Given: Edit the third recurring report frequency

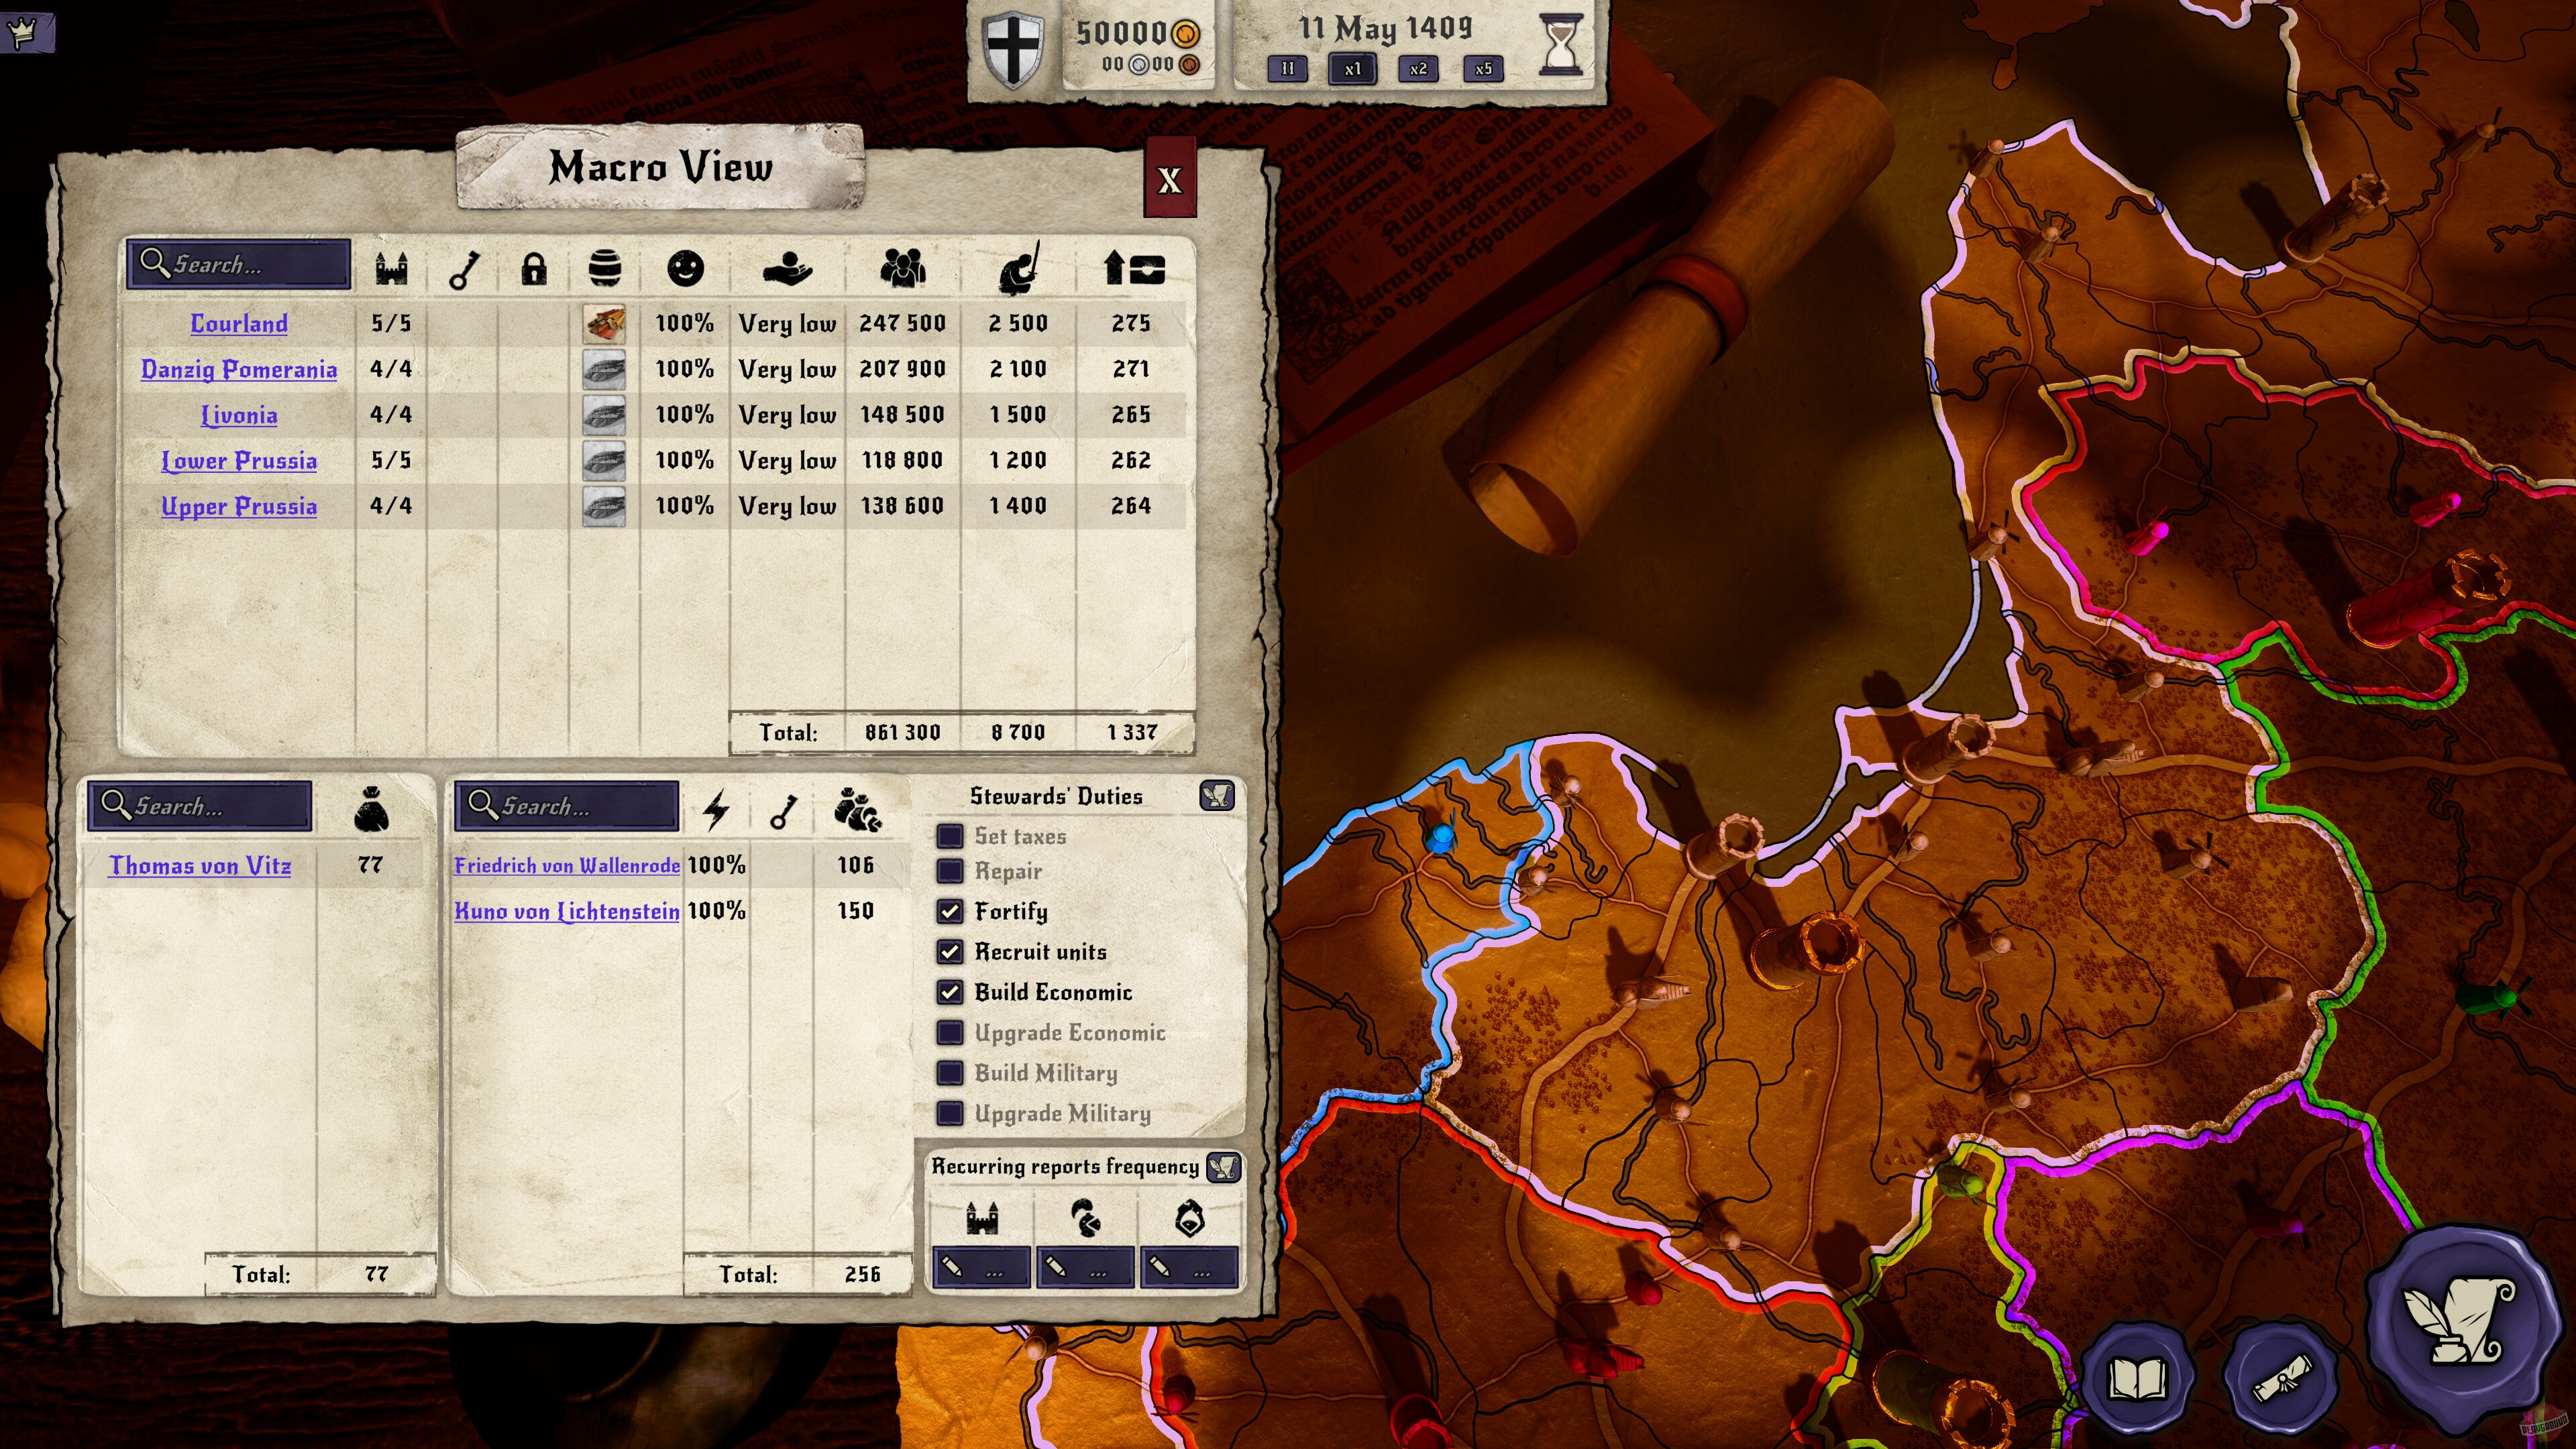Looking at the screenshot, I should [1189, 1268].
